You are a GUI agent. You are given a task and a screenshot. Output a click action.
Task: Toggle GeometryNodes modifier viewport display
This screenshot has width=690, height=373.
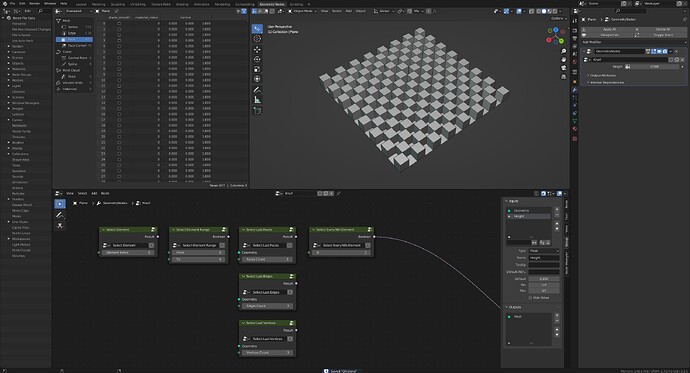coord(659,51)
